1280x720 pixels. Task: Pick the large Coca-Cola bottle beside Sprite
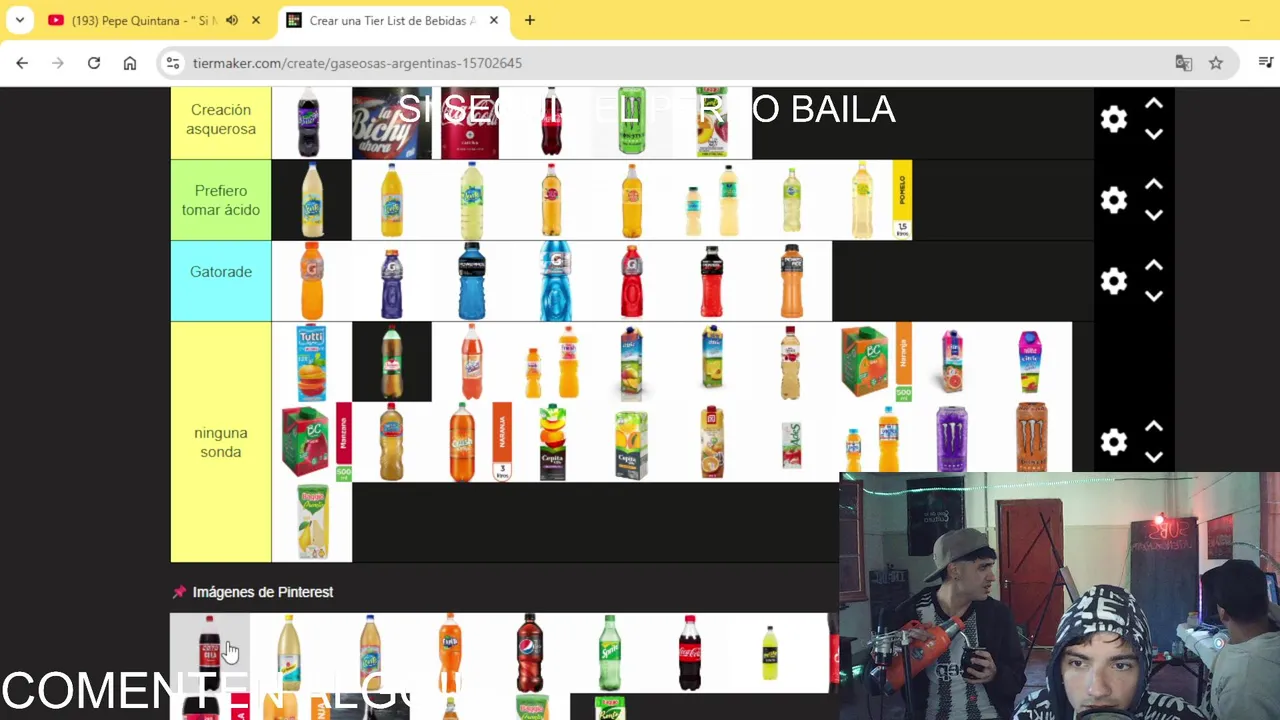690,653
